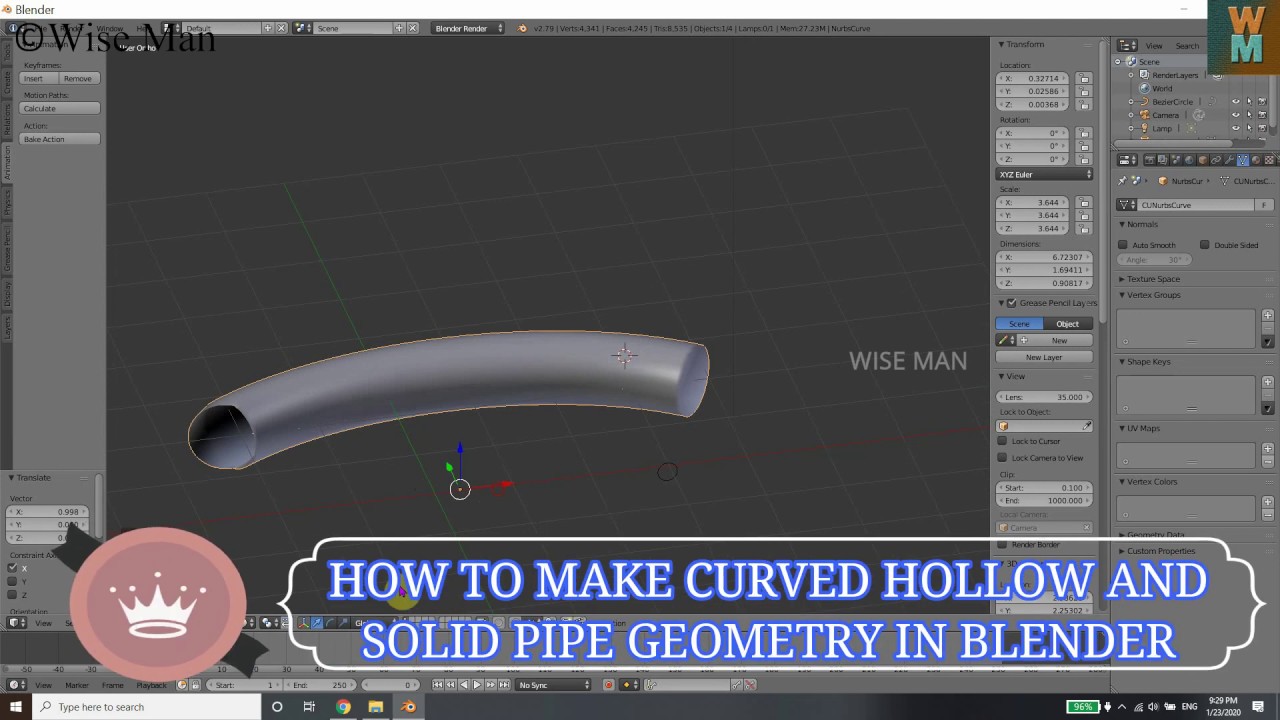1280x720 pixels.
Task: Enable the Lock Camera to View checkbox
Action: pyautogui.click(x=1003, y=458)
